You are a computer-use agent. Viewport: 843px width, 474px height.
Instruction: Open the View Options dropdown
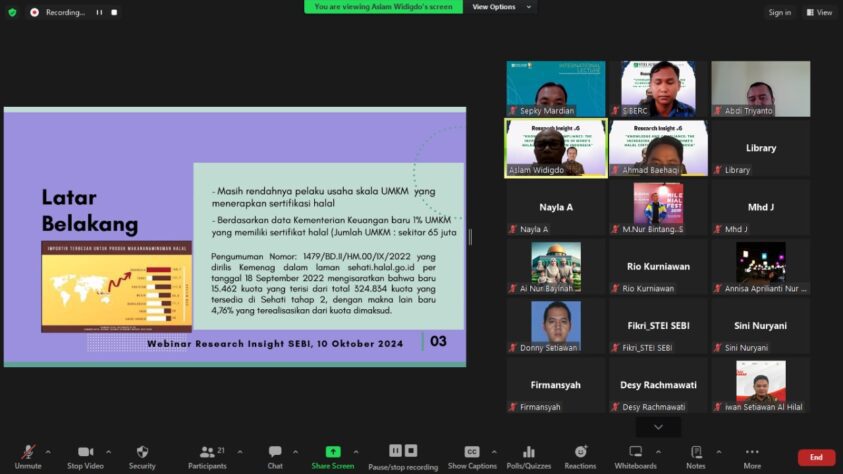point(500,7)
